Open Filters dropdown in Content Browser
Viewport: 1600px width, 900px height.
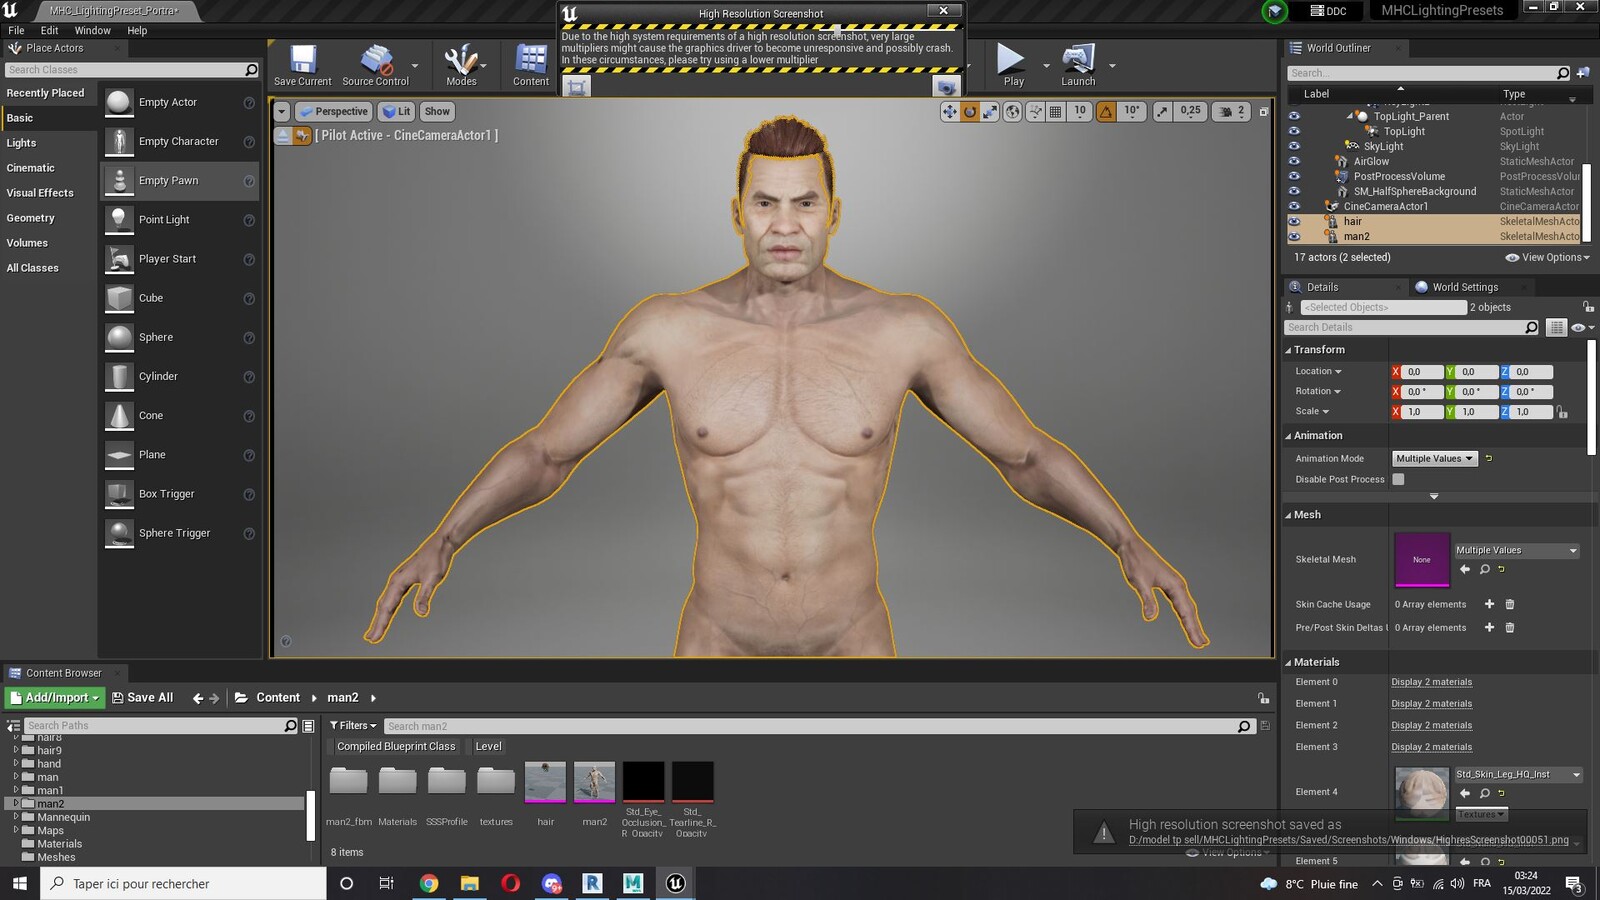tap(353, 726)
